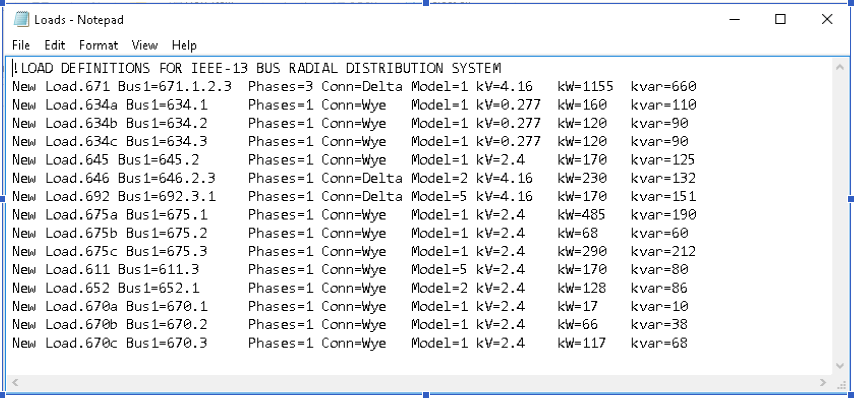858x399 pixels.
Task: Open the Help menu
Action: (x=184, y=45)
